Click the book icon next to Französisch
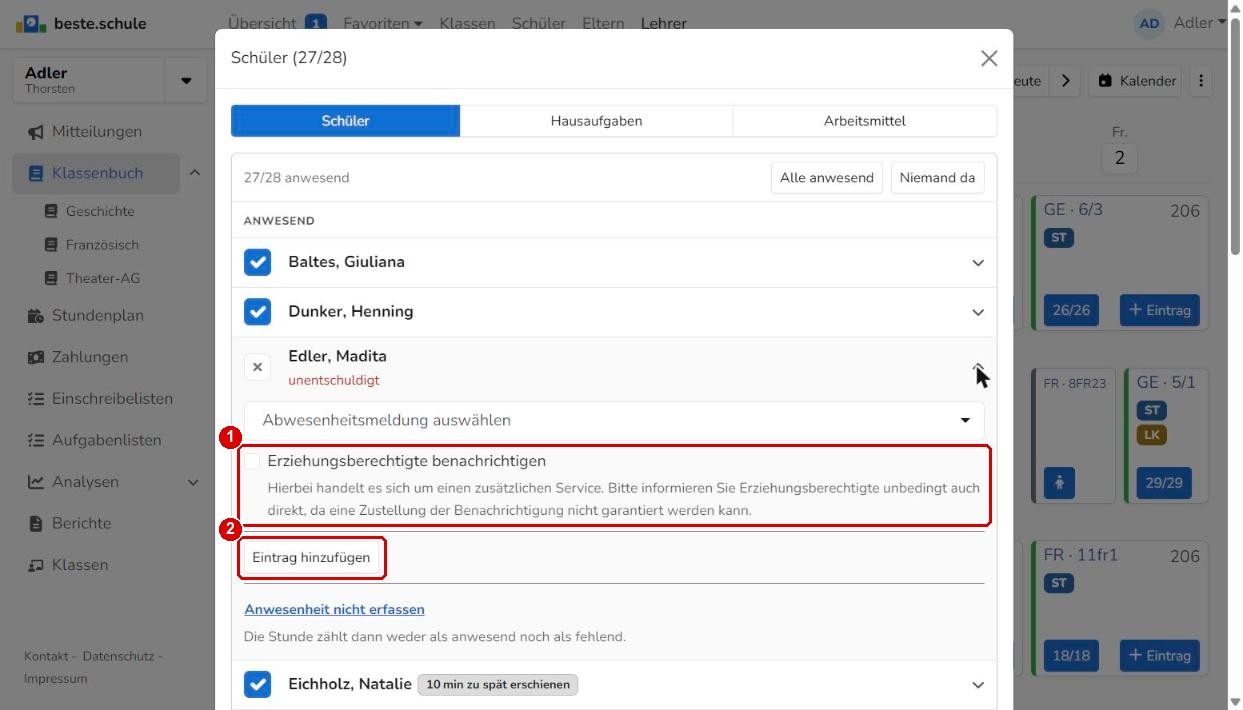1243x710 pixels. (x=52, y=245)
